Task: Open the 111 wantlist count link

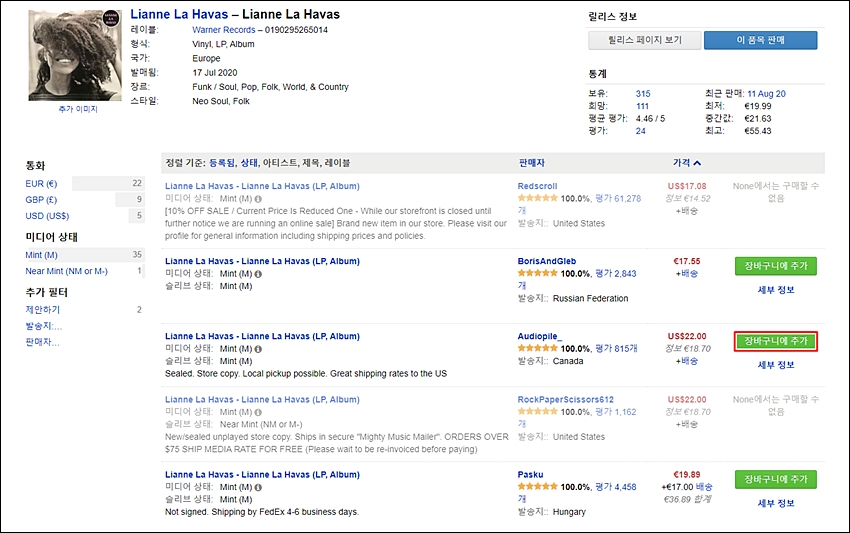Action: tap(642, 106)
